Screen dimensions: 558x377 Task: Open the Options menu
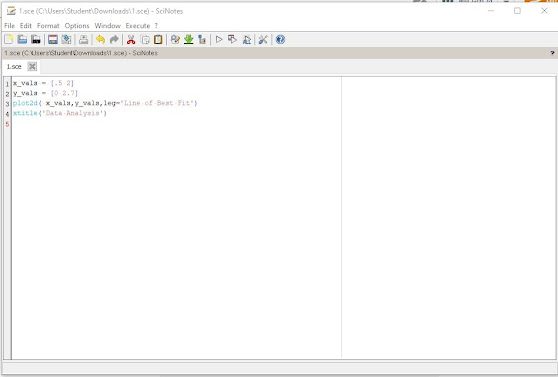[77, 26]
